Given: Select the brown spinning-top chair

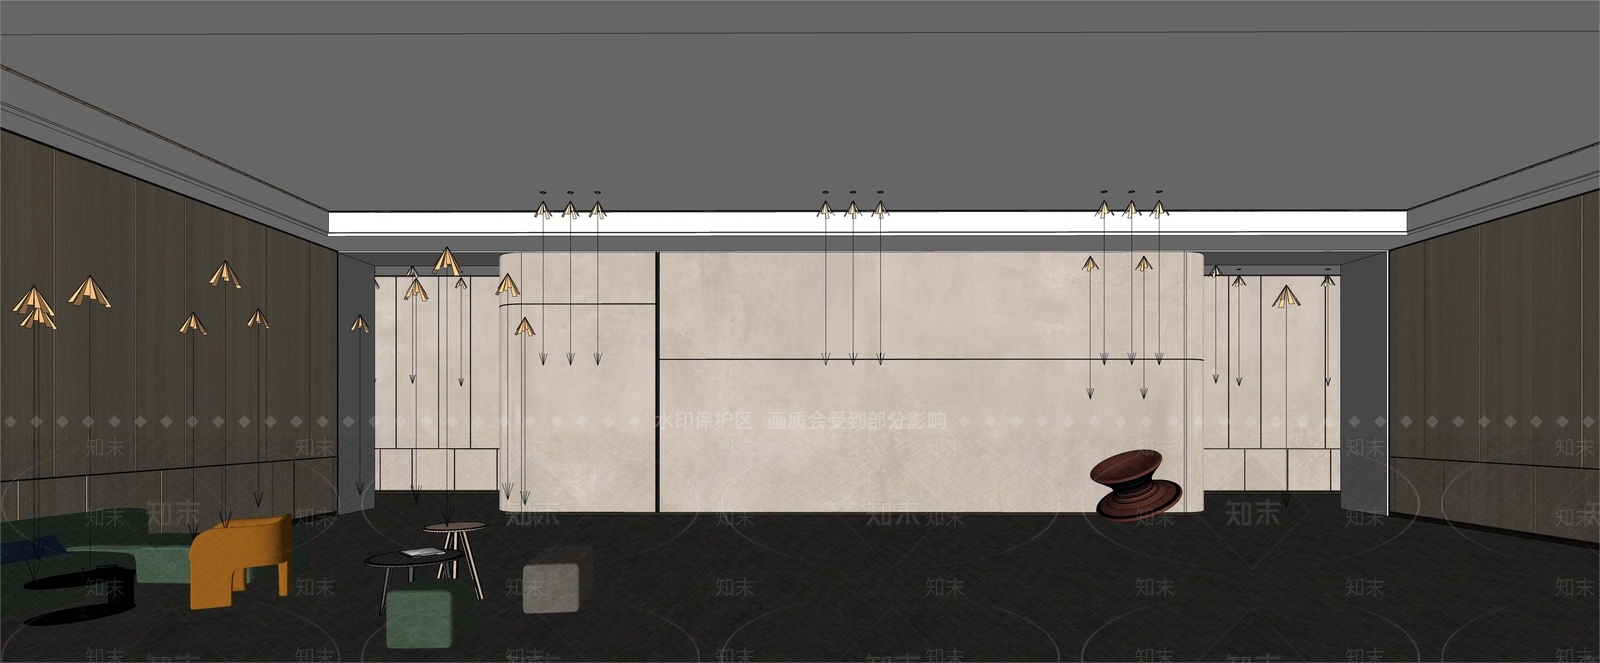Looking at the screenshot, I should point(1139,485).
